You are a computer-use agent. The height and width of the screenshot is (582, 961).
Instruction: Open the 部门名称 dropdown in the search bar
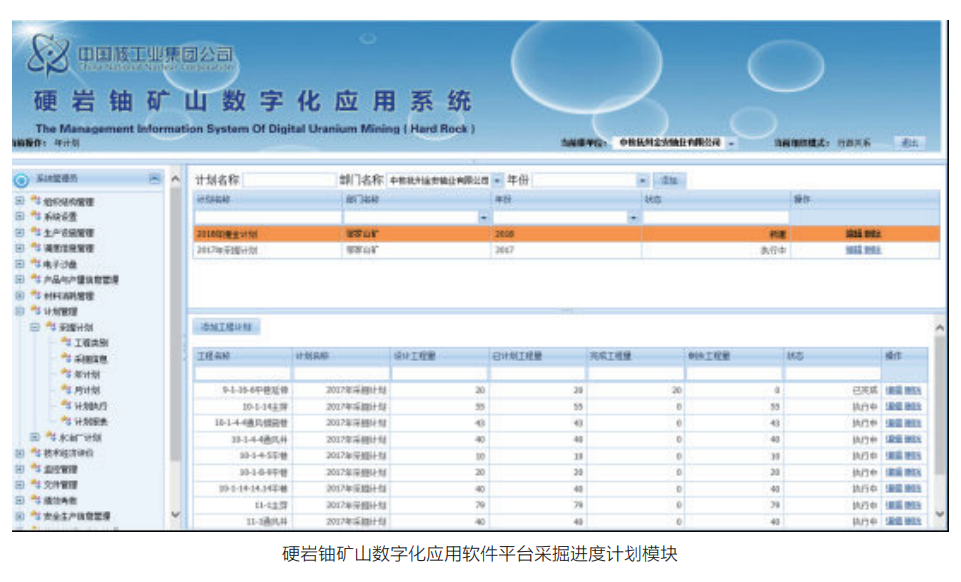coord(497,181)
